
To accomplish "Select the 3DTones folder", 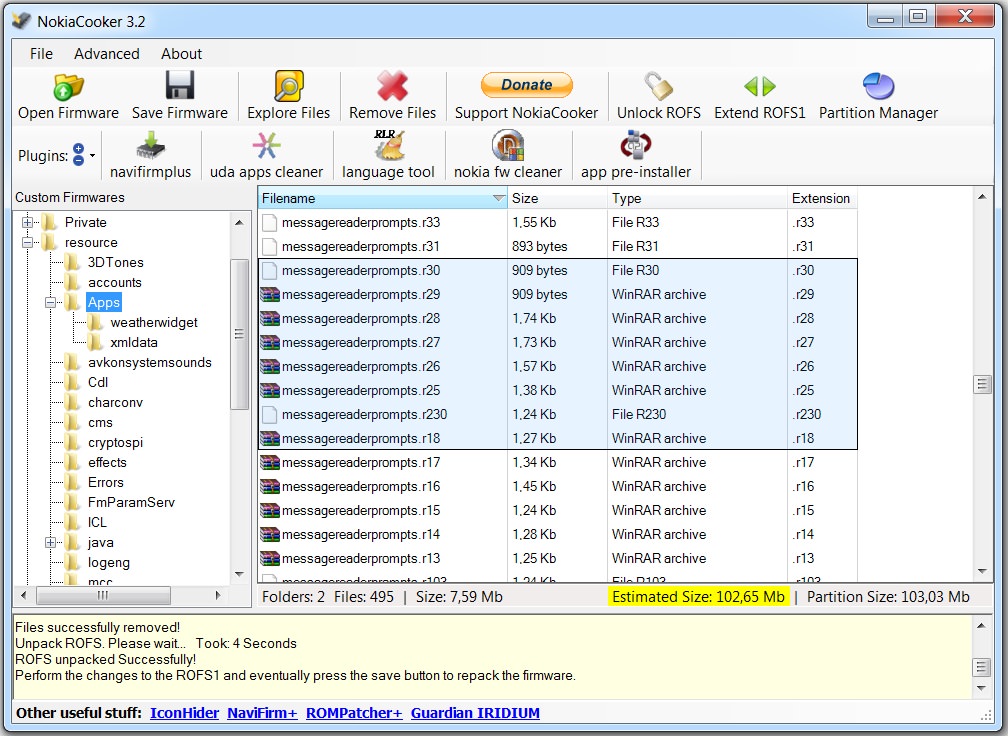I will click(x=116, y=262).
